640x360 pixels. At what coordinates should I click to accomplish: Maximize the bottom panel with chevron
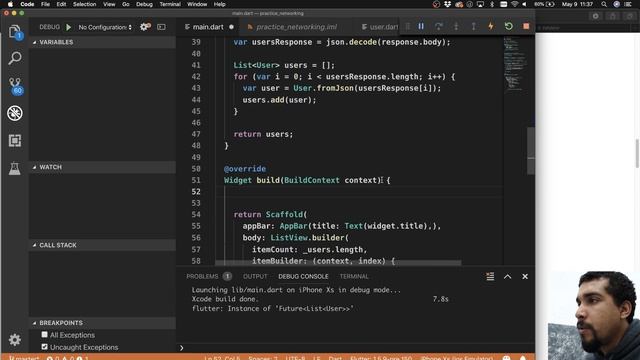[507, 276]
